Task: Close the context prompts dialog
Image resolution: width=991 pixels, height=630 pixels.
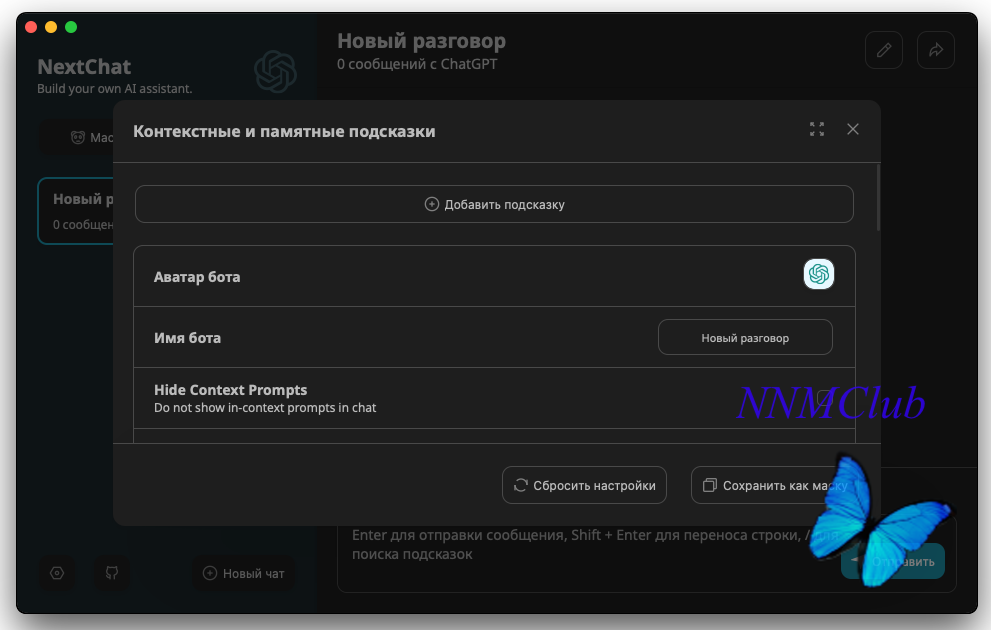Action: pyautogui.click(x=853, y=129)
